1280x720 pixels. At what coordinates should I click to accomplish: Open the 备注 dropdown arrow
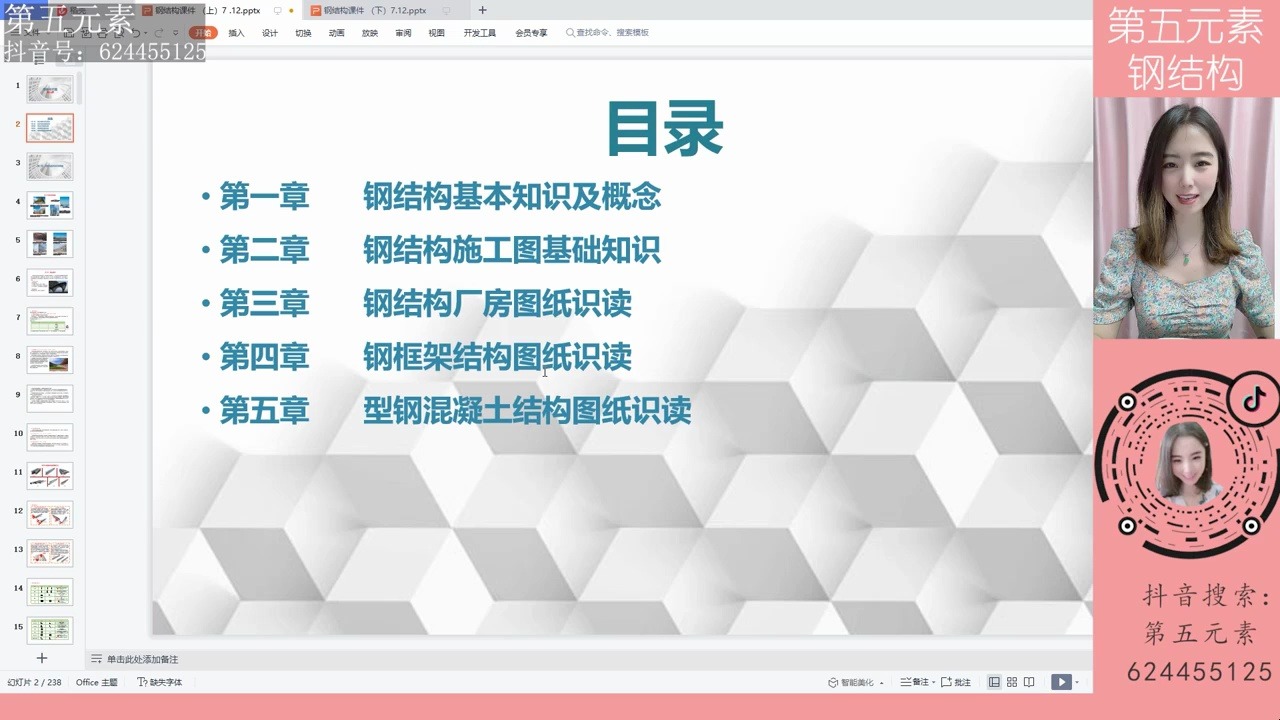click(x=933, y=682)
